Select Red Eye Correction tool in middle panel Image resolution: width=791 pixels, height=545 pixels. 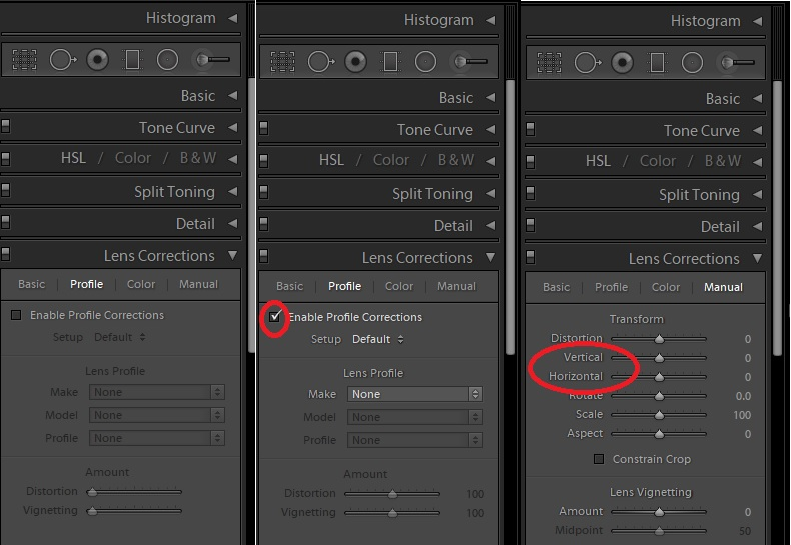click(x=356, y=62)
